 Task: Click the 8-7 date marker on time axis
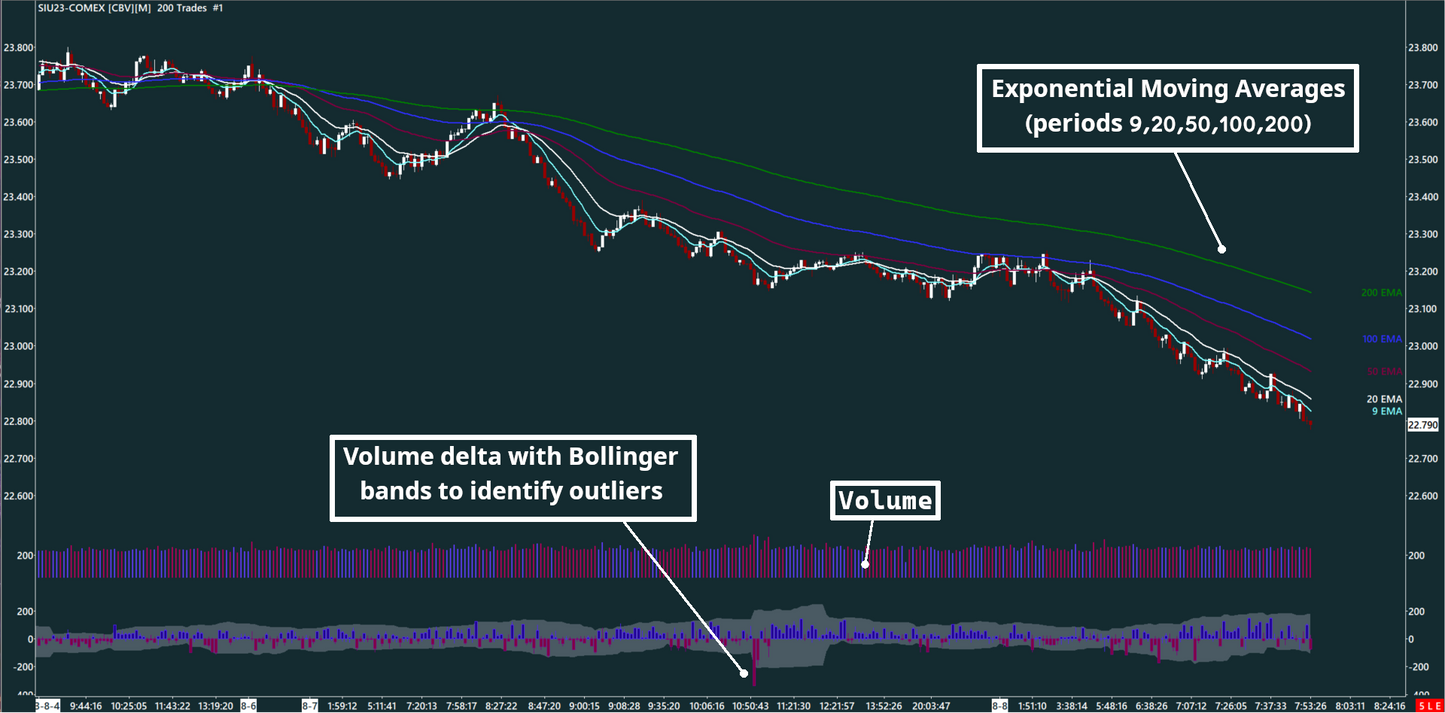click(311, 706)
